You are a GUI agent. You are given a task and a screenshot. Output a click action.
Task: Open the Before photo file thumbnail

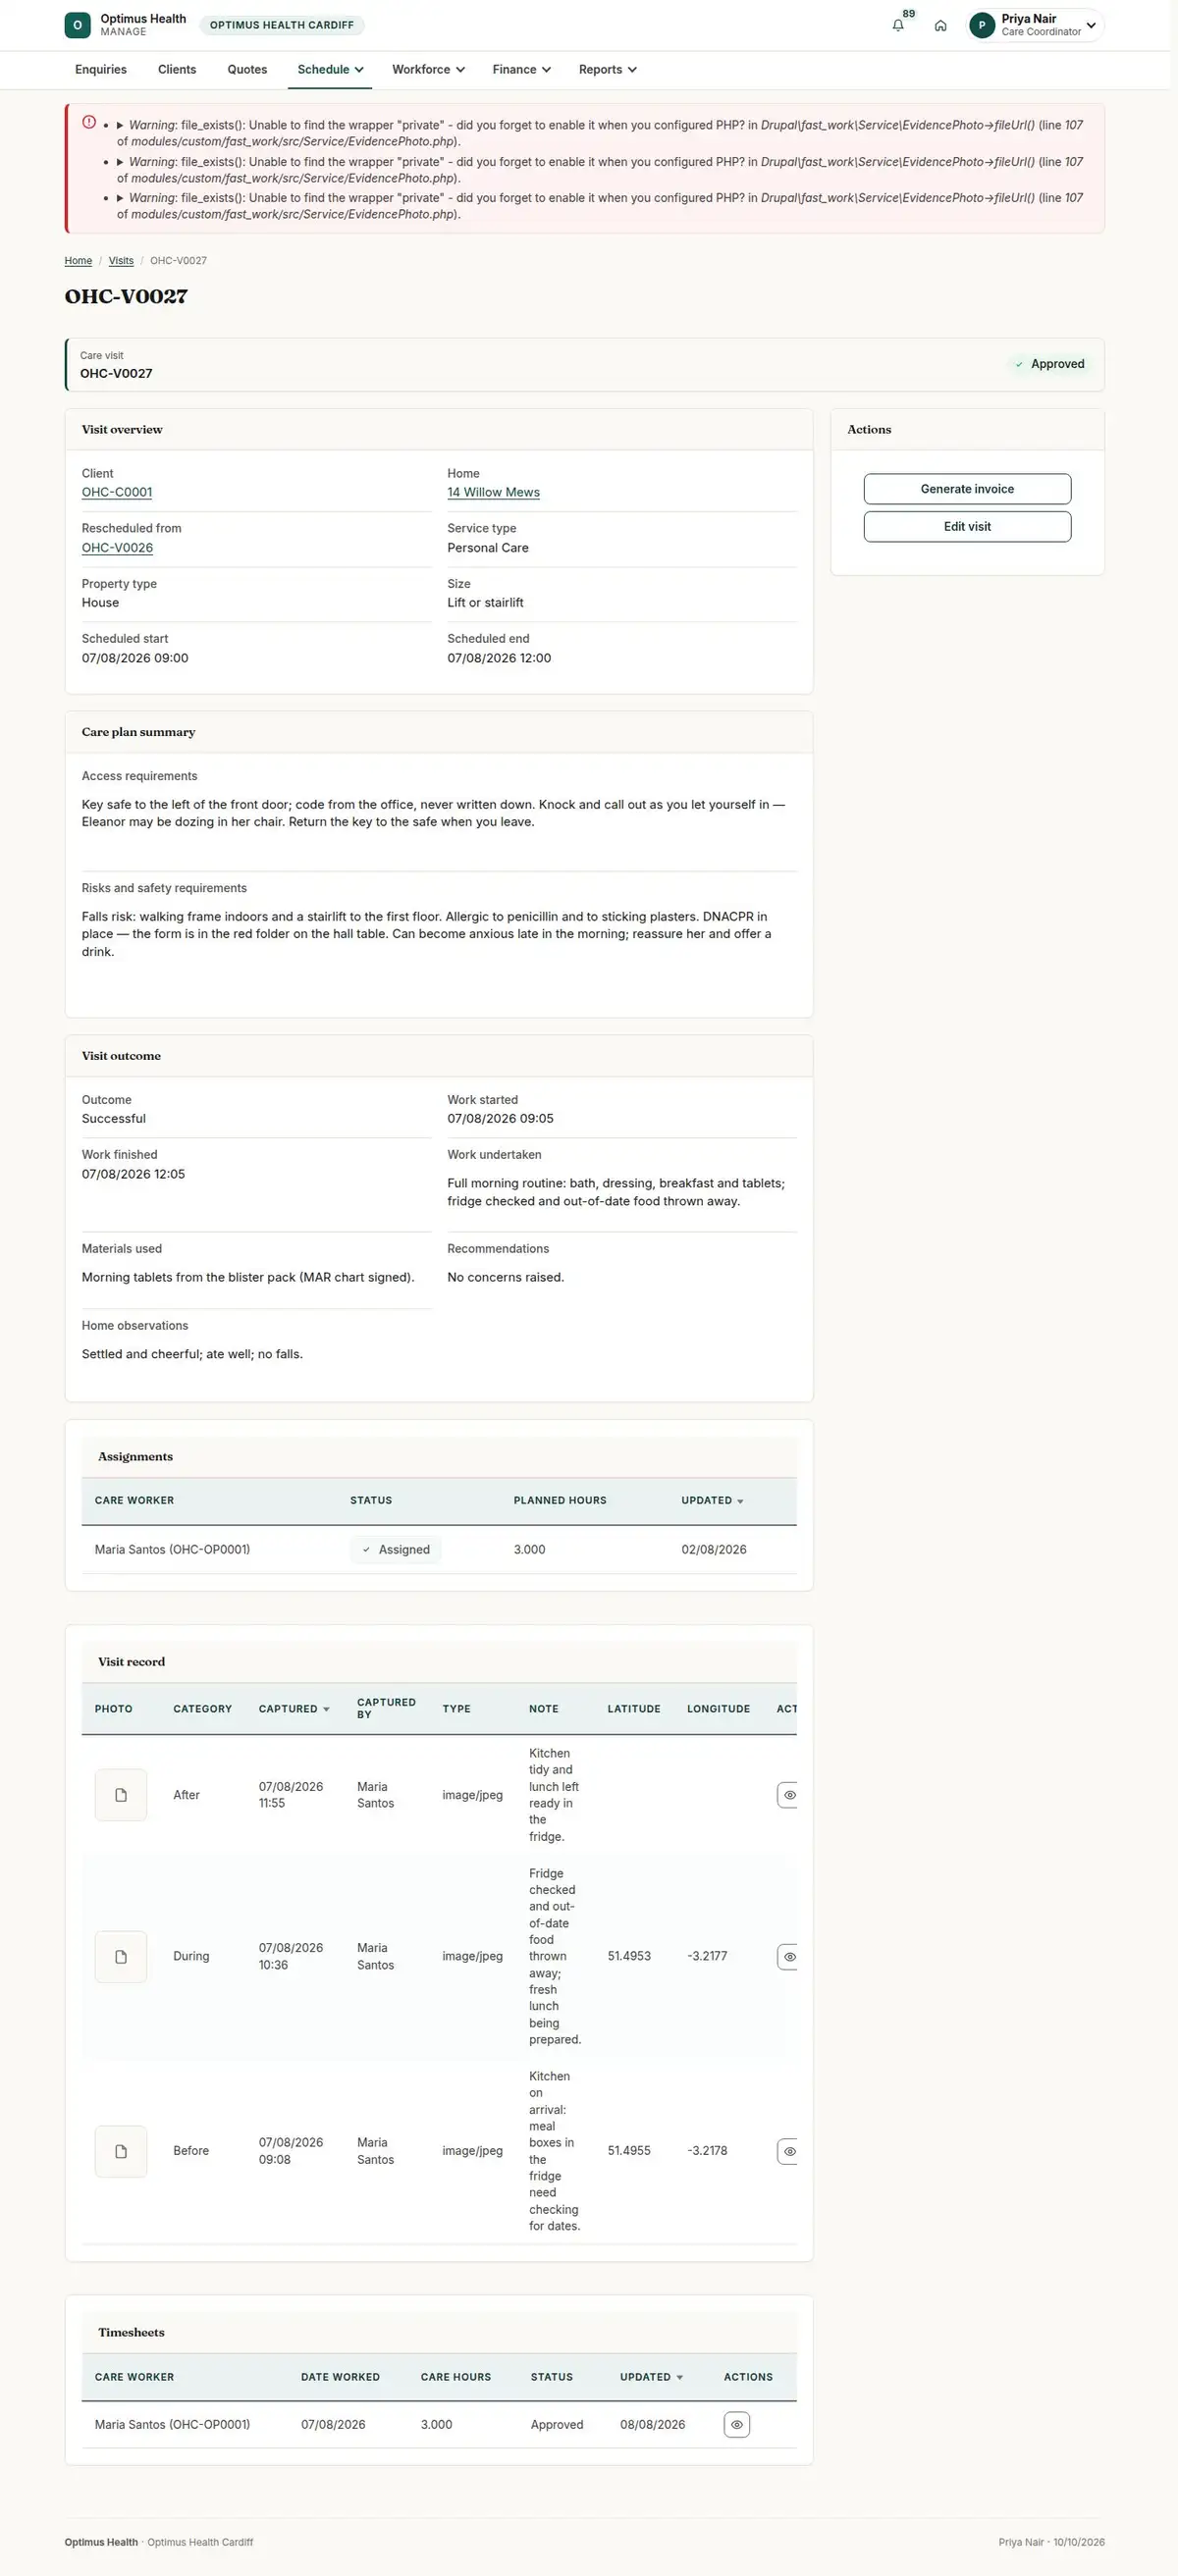[x=121, y=2151]
